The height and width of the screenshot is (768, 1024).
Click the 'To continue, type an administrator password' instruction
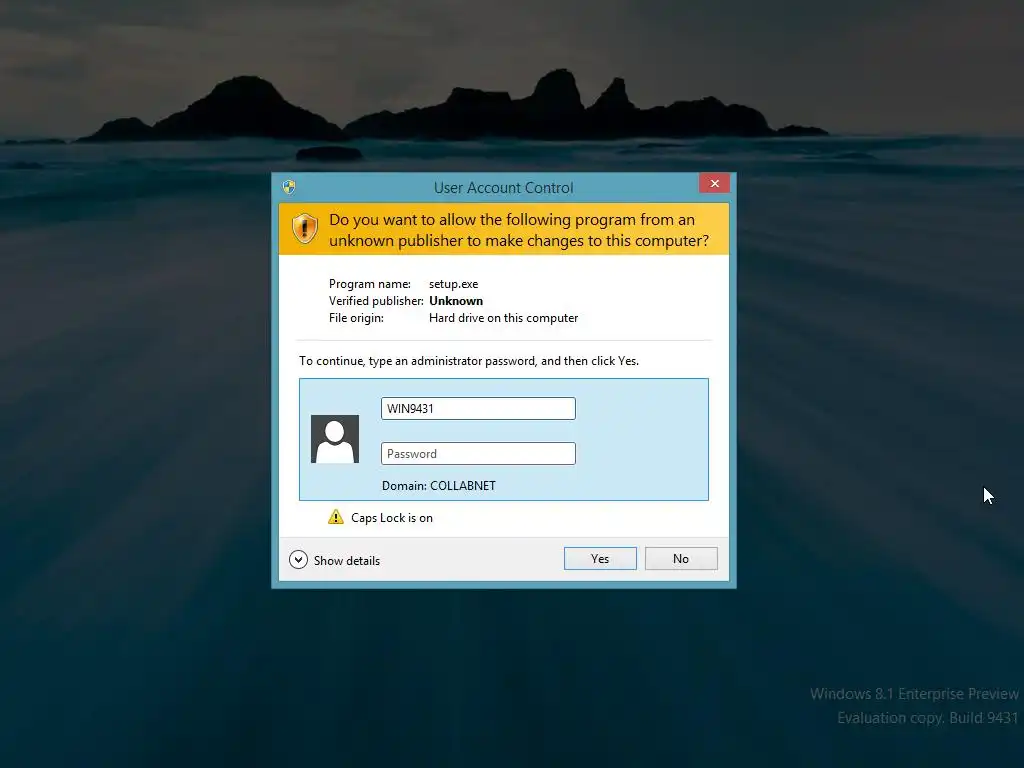(469, 361)
